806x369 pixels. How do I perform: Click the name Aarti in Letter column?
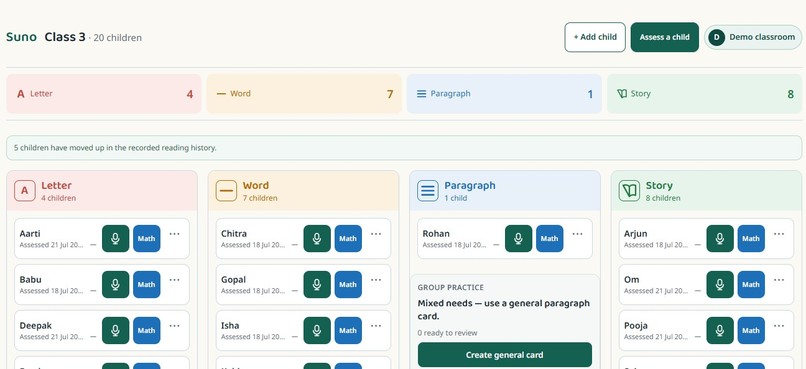pyautogui.click(x=30, y=233)
